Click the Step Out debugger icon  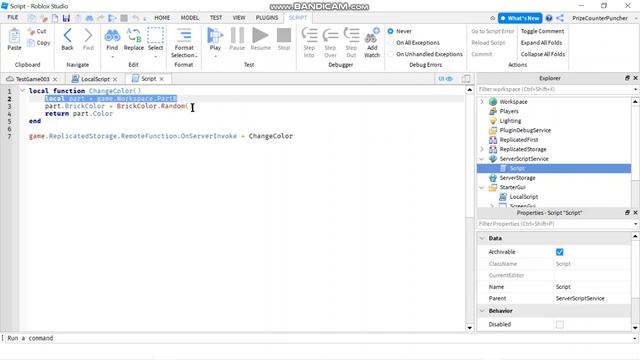click(x=351, y=36)
